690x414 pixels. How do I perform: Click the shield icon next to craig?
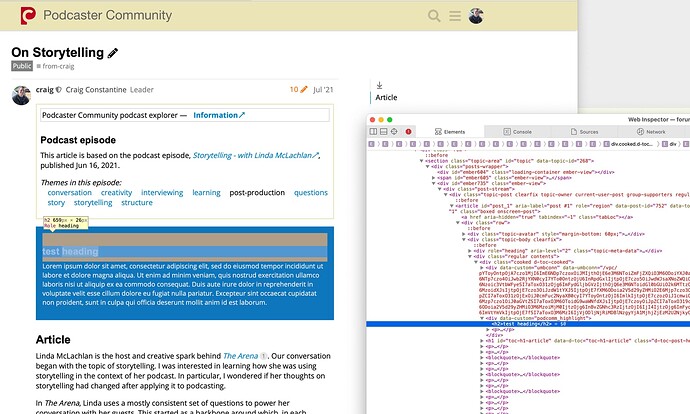pyautogui.click(x=59, y=89)
